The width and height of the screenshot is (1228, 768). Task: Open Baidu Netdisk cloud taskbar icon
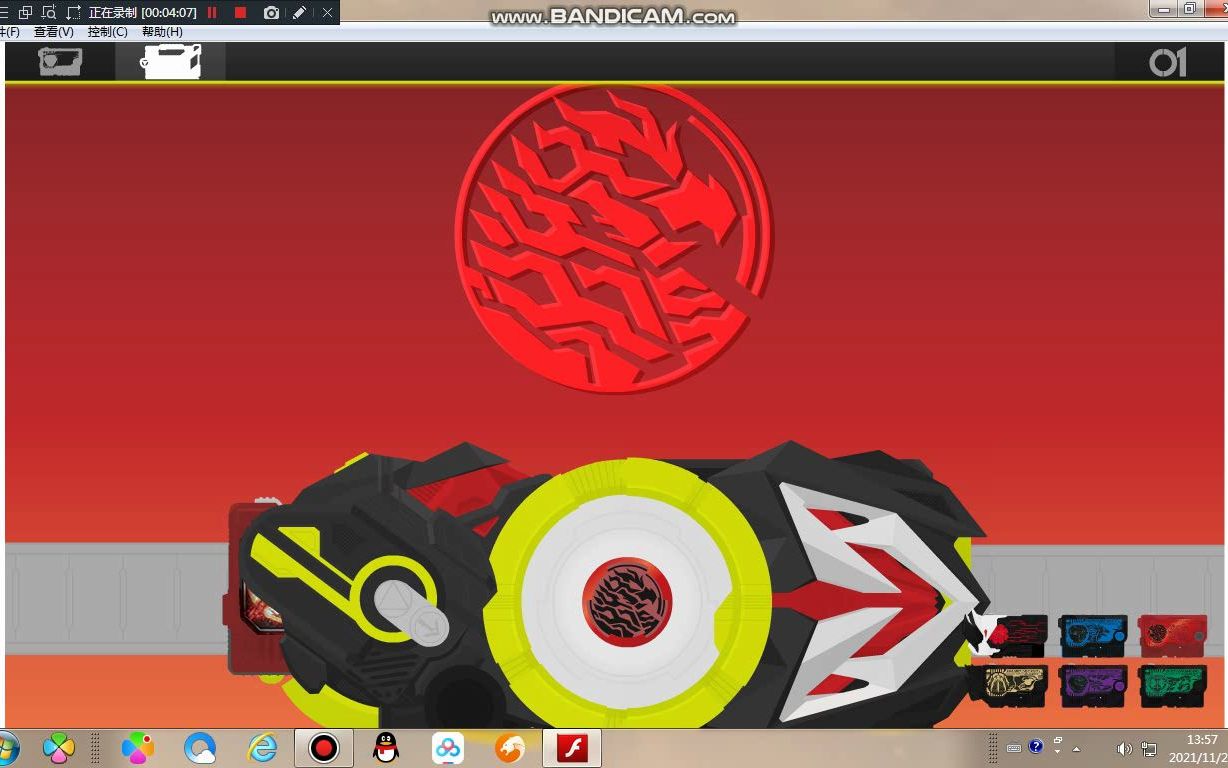pyautogui.click(x=448, y=747)
